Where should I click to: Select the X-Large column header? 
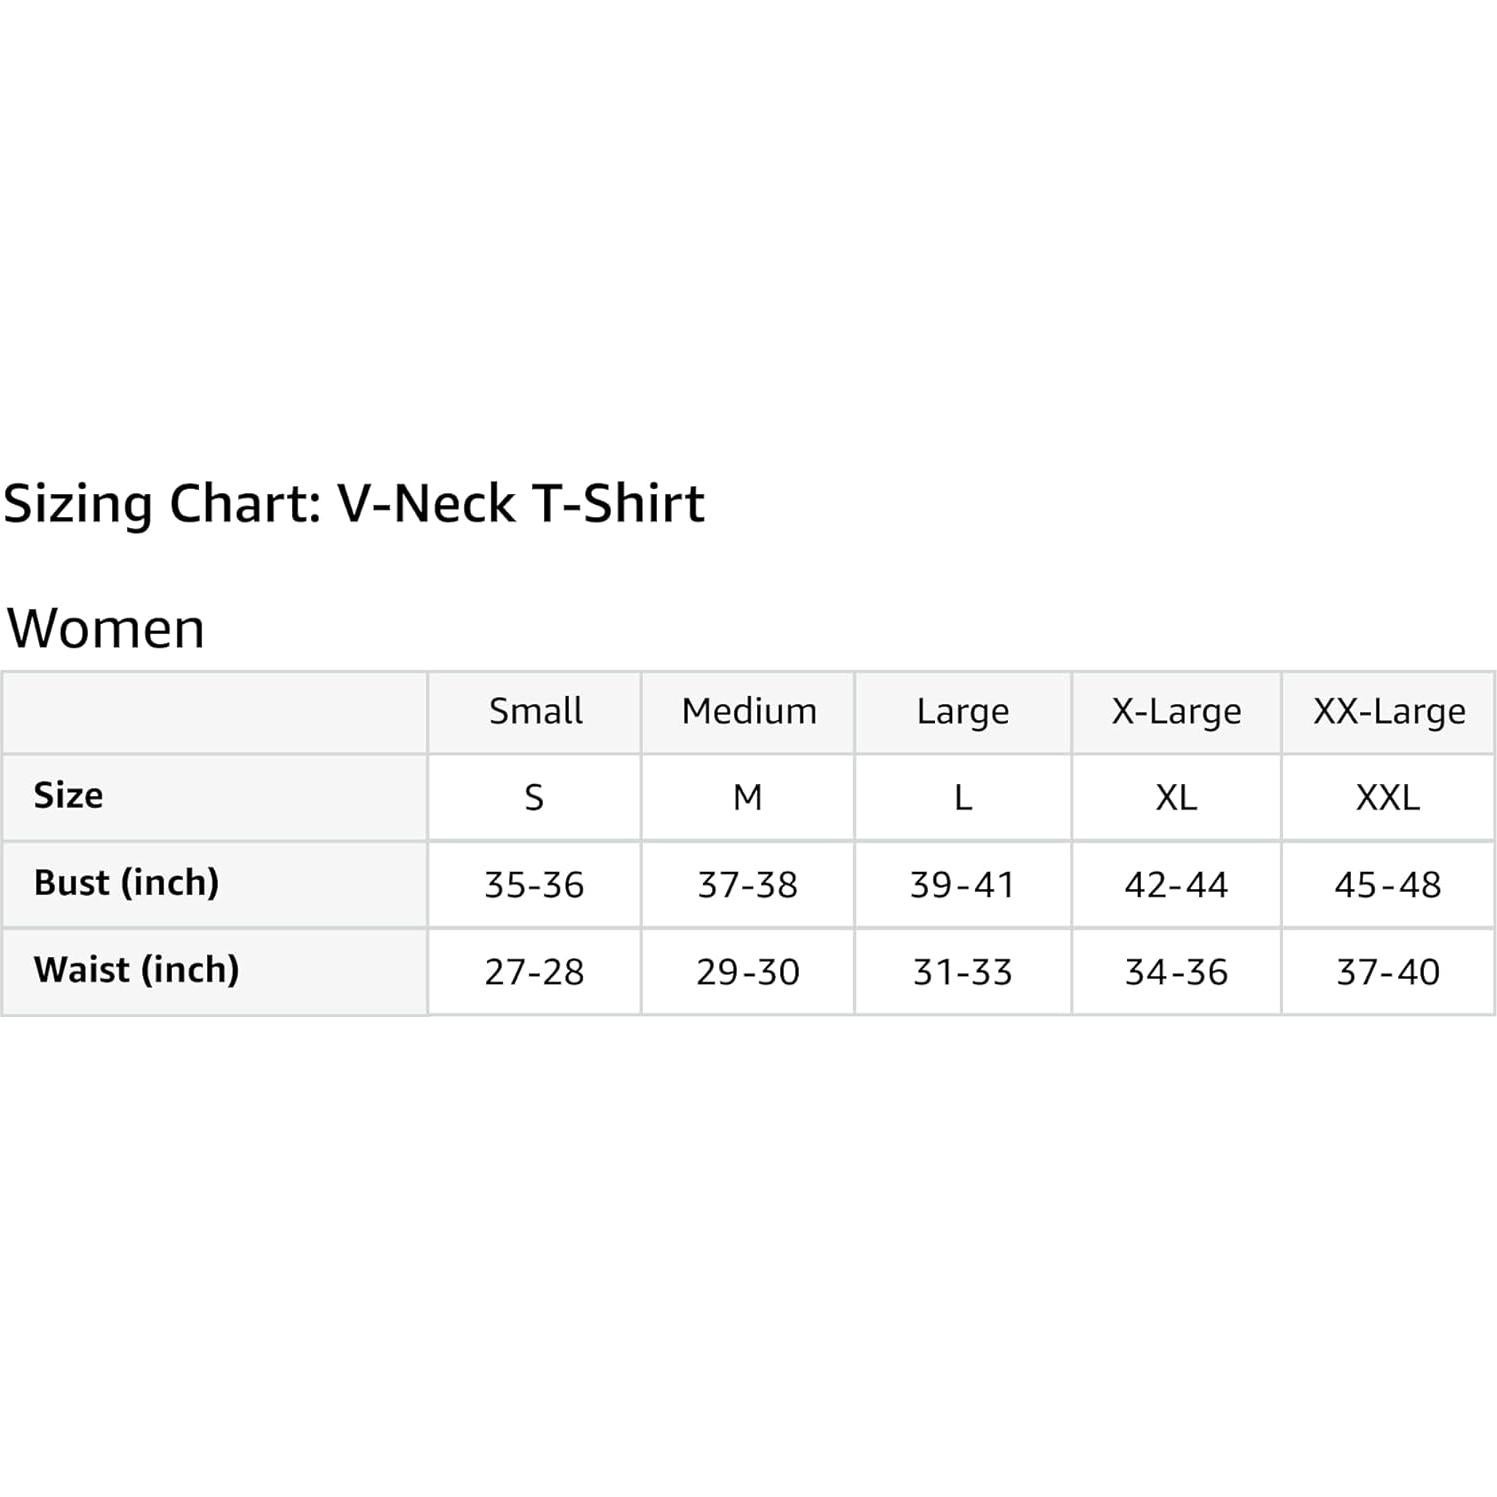click(x=1176, y=711)
